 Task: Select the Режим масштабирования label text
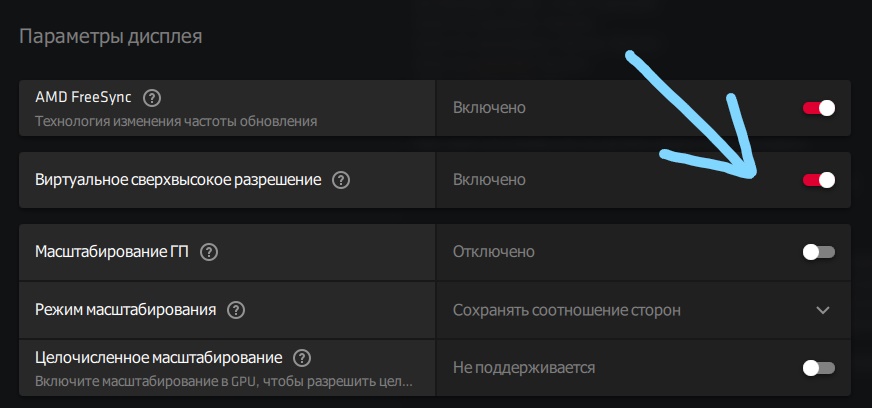[125, 310]
